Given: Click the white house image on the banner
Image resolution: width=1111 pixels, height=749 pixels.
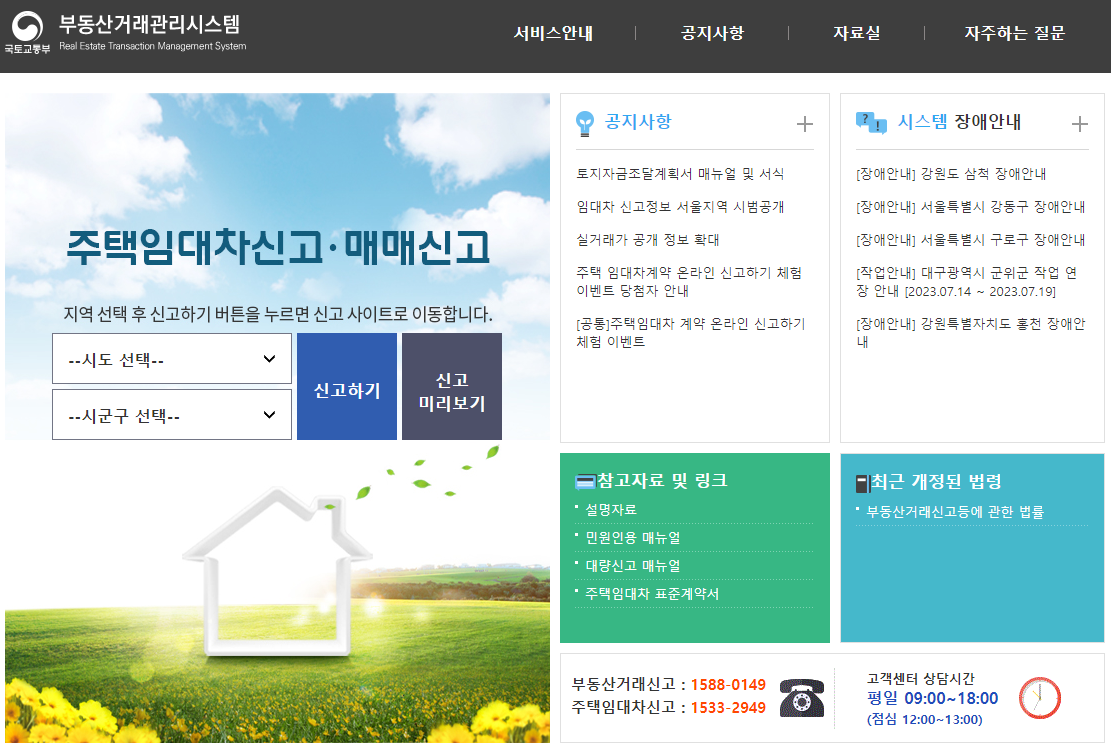Looking at the screenshot, I should click(277, 570).
